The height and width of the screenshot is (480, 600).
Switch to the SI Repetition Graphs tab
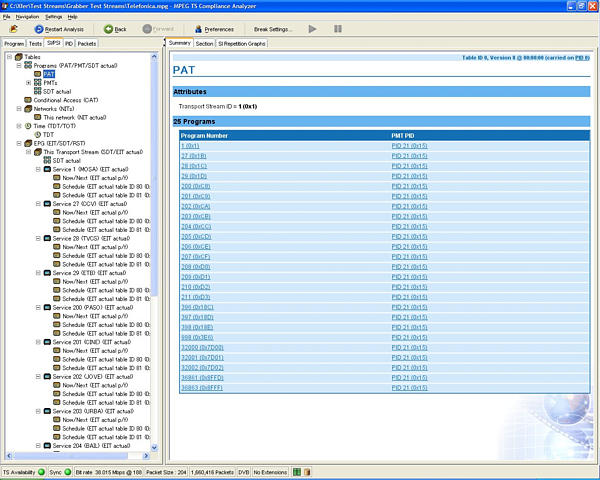243,44
